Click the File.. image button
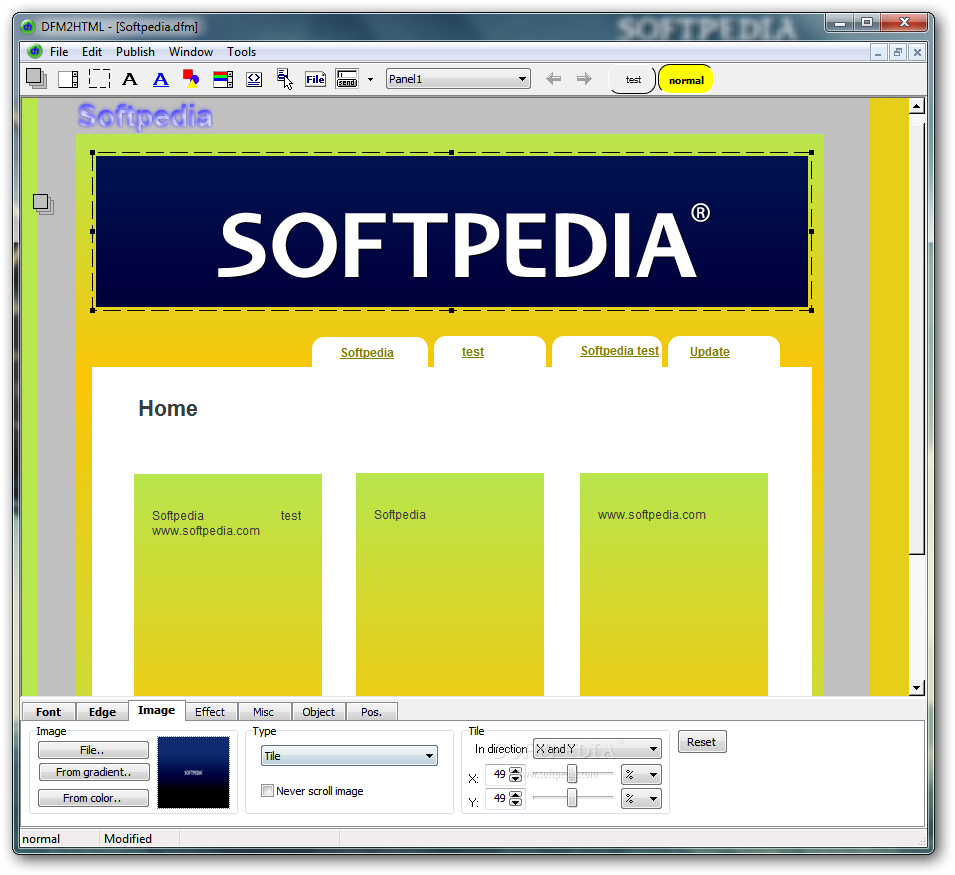This screenshot has width=955, height=875. point(93,750)
